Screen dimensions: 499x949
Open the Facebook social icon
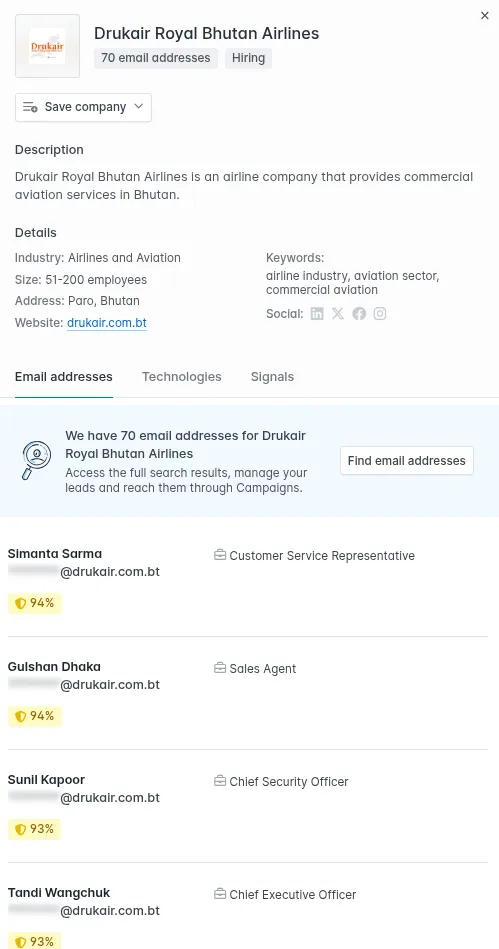click(359, 314)
